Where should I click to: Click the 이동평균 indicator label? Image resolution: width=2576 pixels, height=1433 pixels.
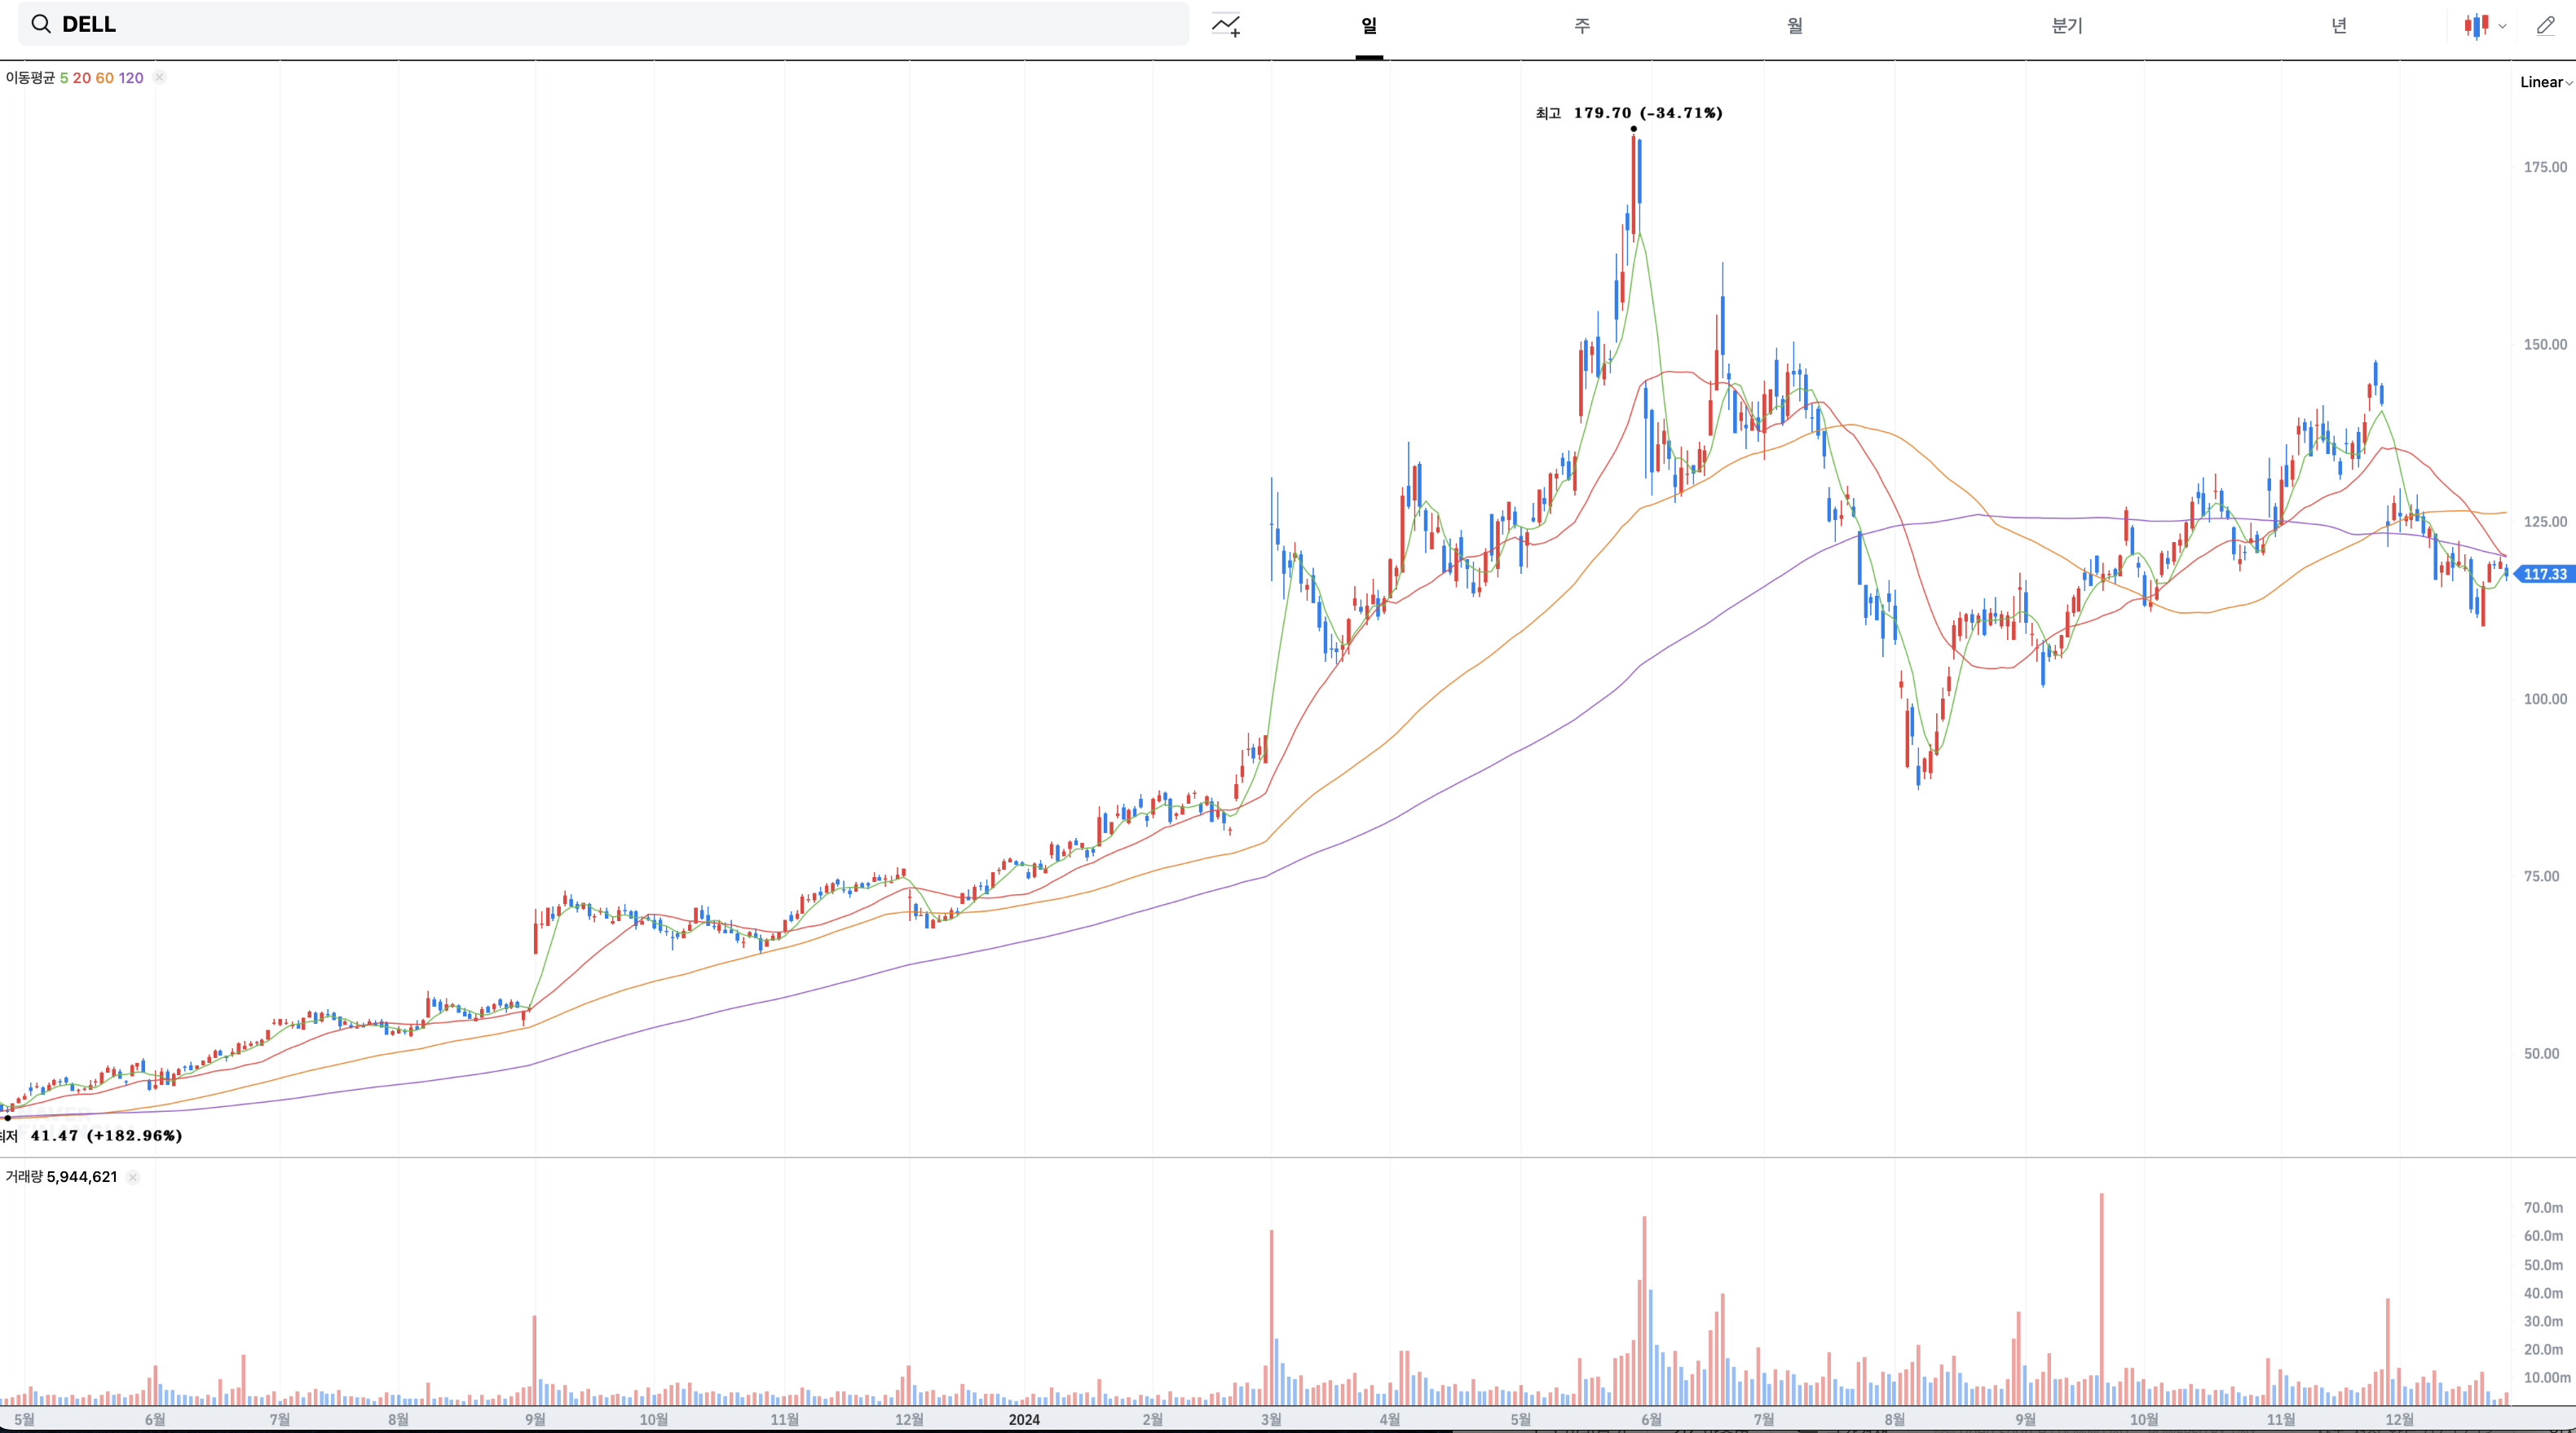point(30,78)
